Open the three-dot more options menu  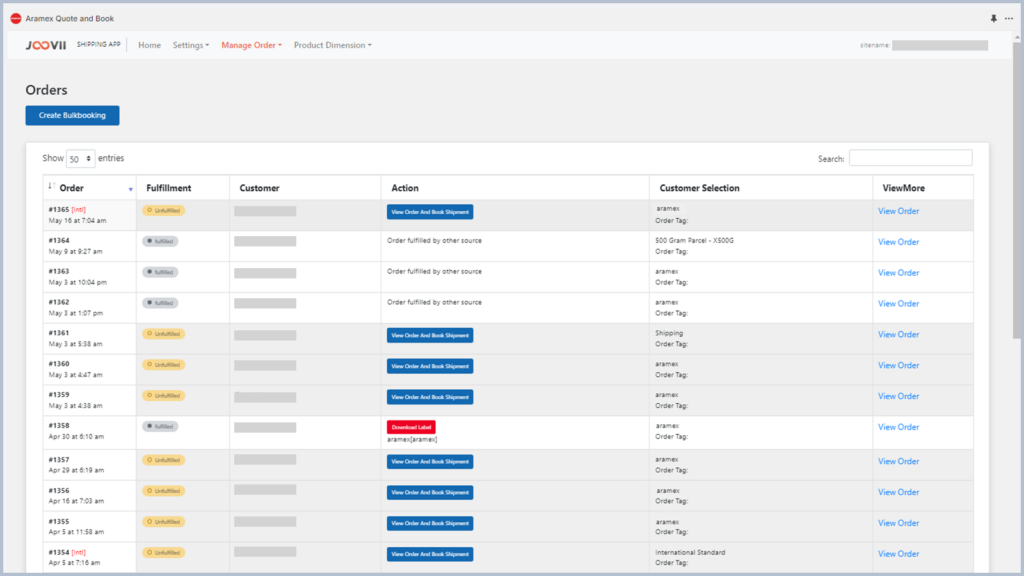pyautogui.click(x=1008, y=18)
